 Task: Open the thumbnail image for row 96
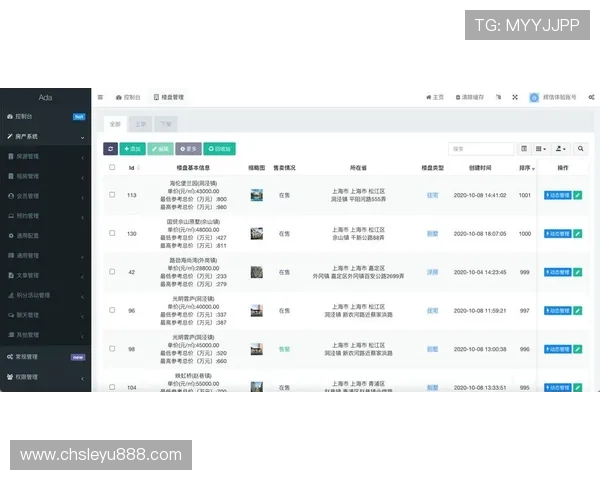click(256, 310)
